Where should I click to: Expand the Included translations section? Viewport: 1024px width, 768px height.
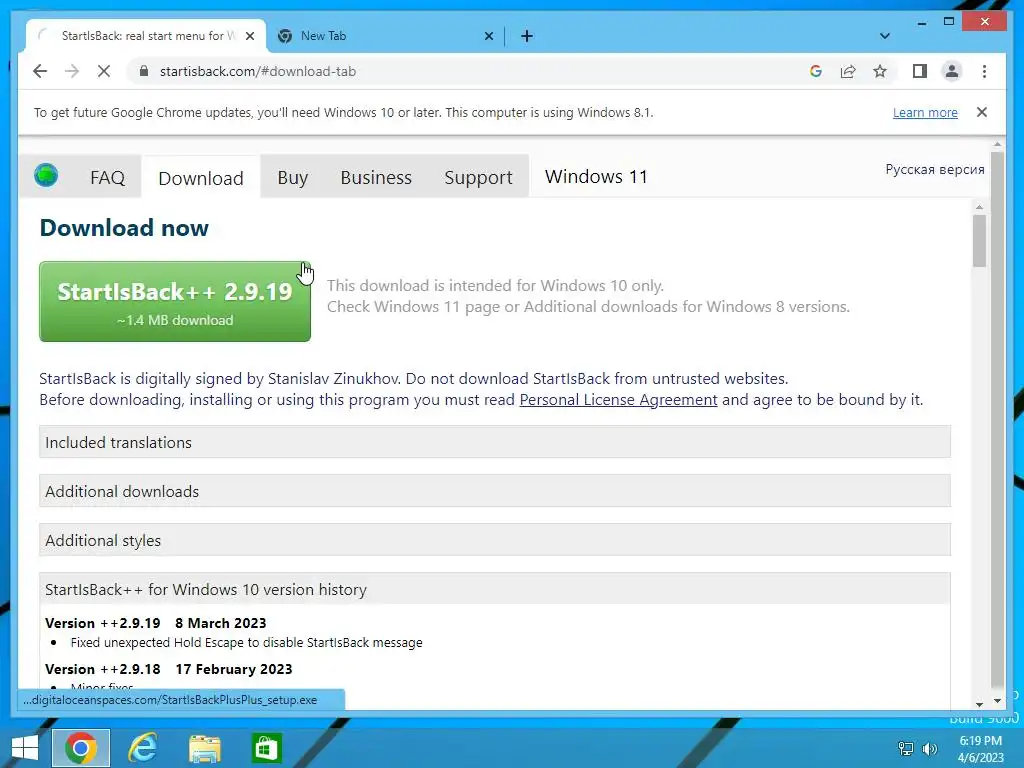point(494,442)
